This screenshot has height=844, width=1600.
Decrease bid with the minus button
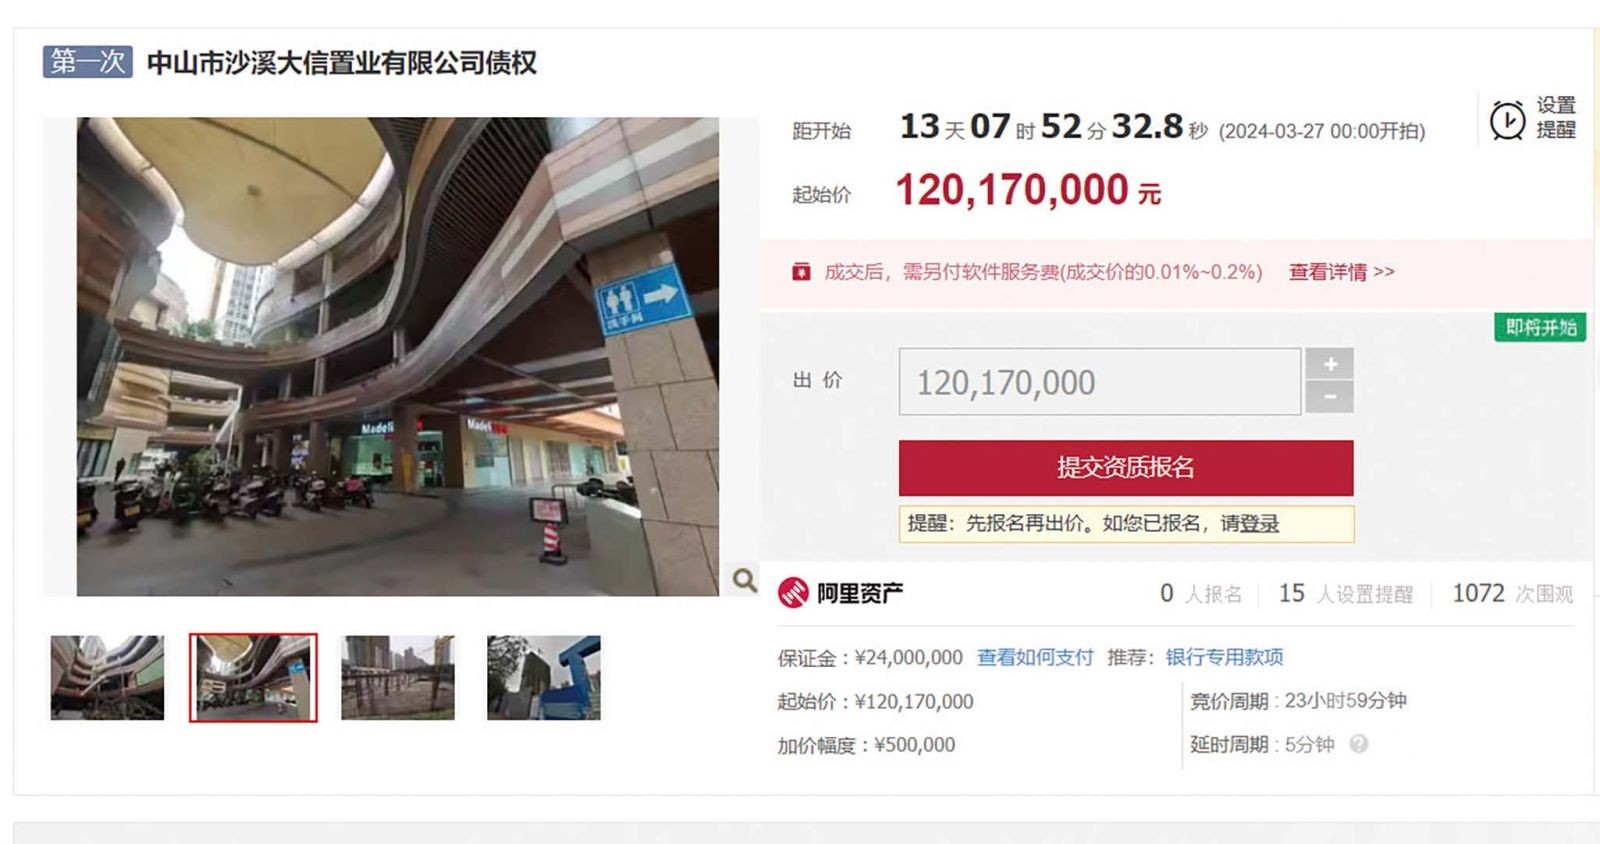click(1330, 397)
